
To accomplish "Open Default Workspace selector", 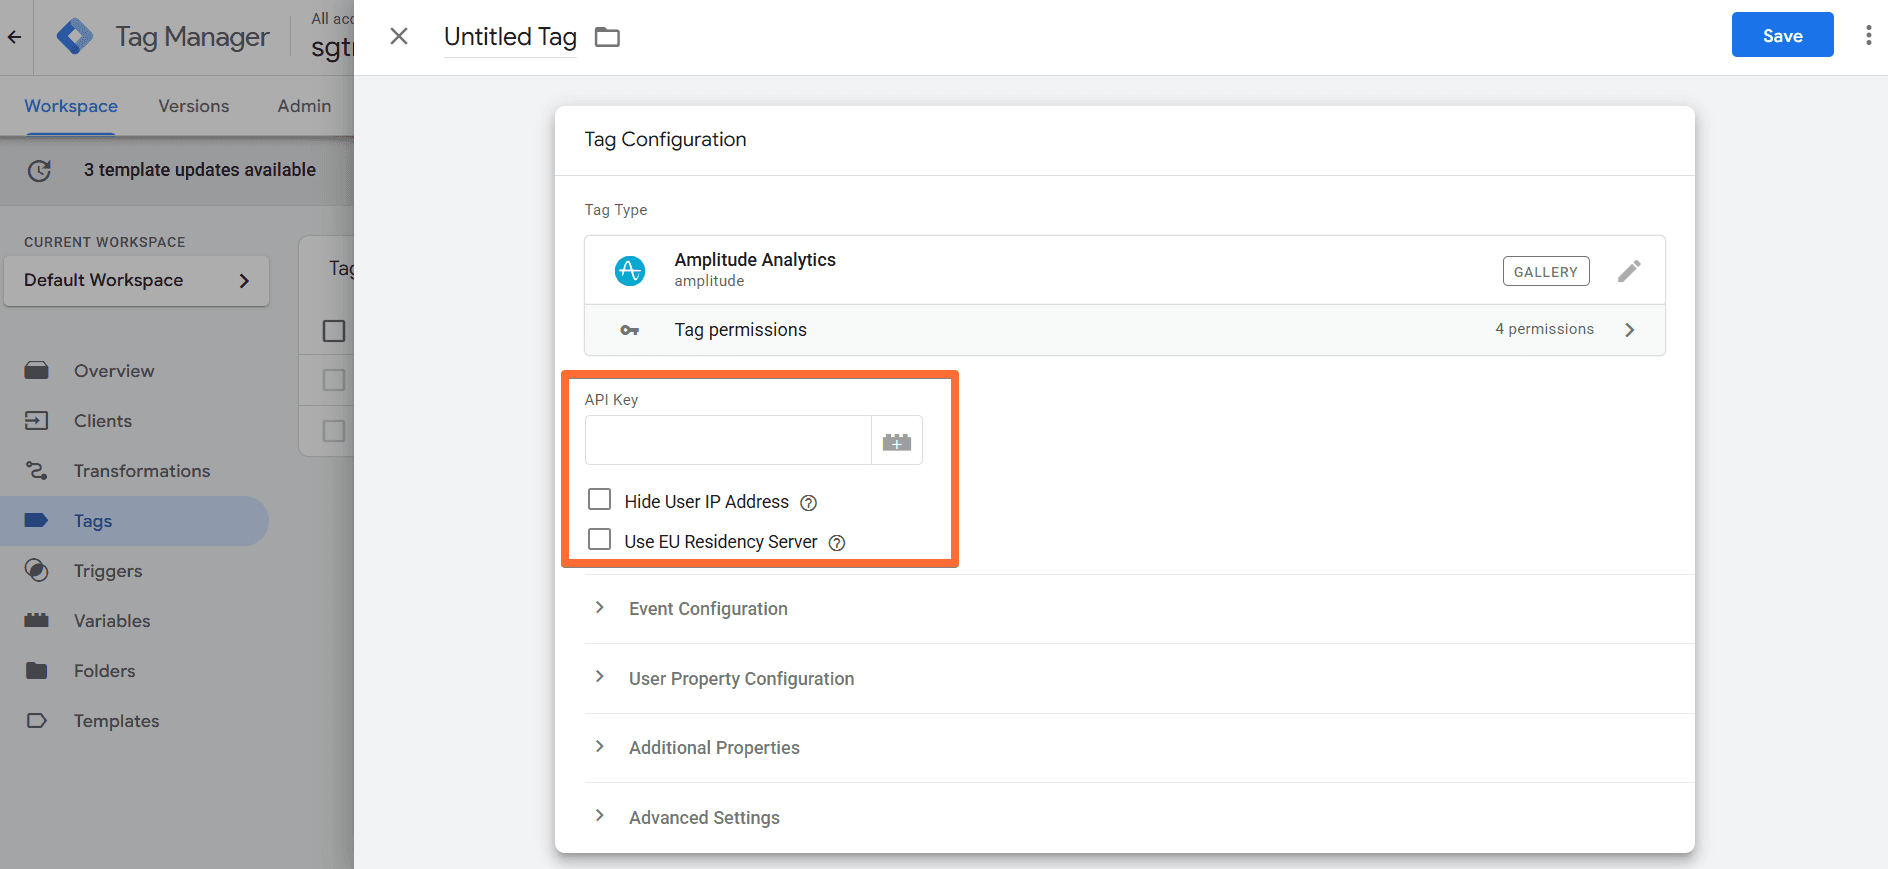I will [x=137, y=281].
